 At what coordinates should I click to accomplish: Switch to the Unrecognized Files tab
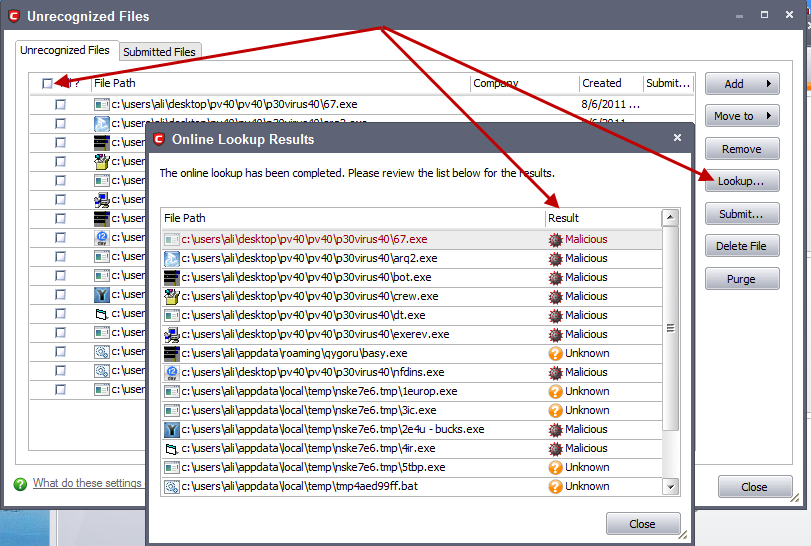pos(65,50)
